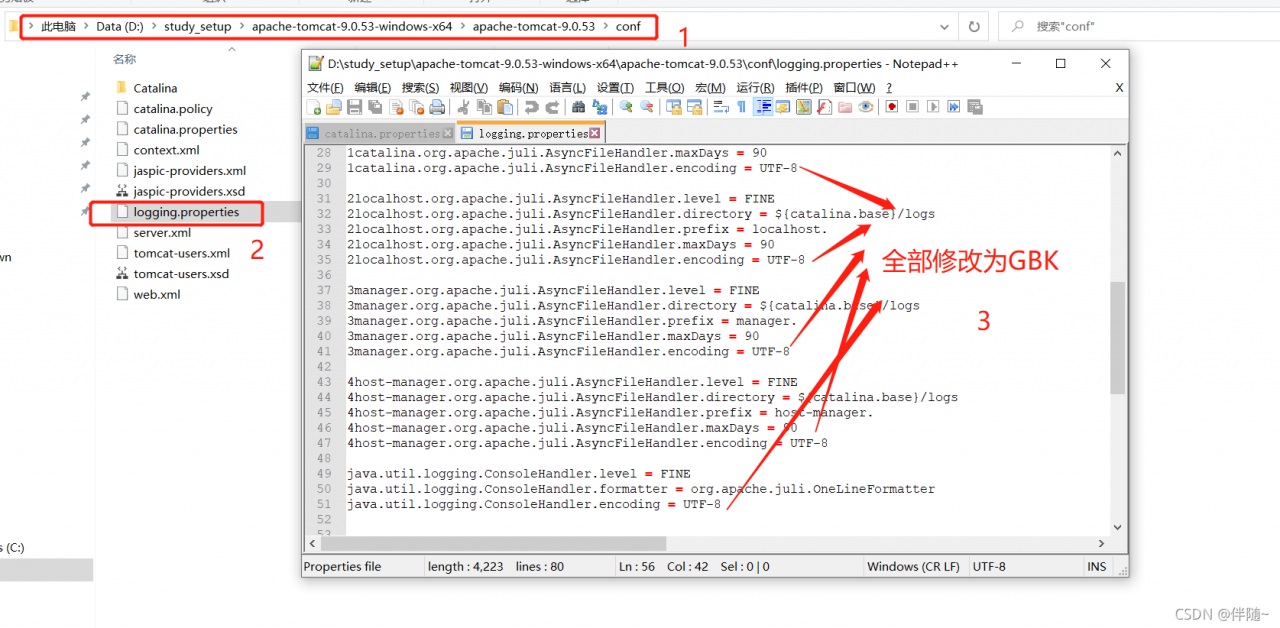
Task: Toggle Show All Characters pilcrow icon
Action: [741, 107]
